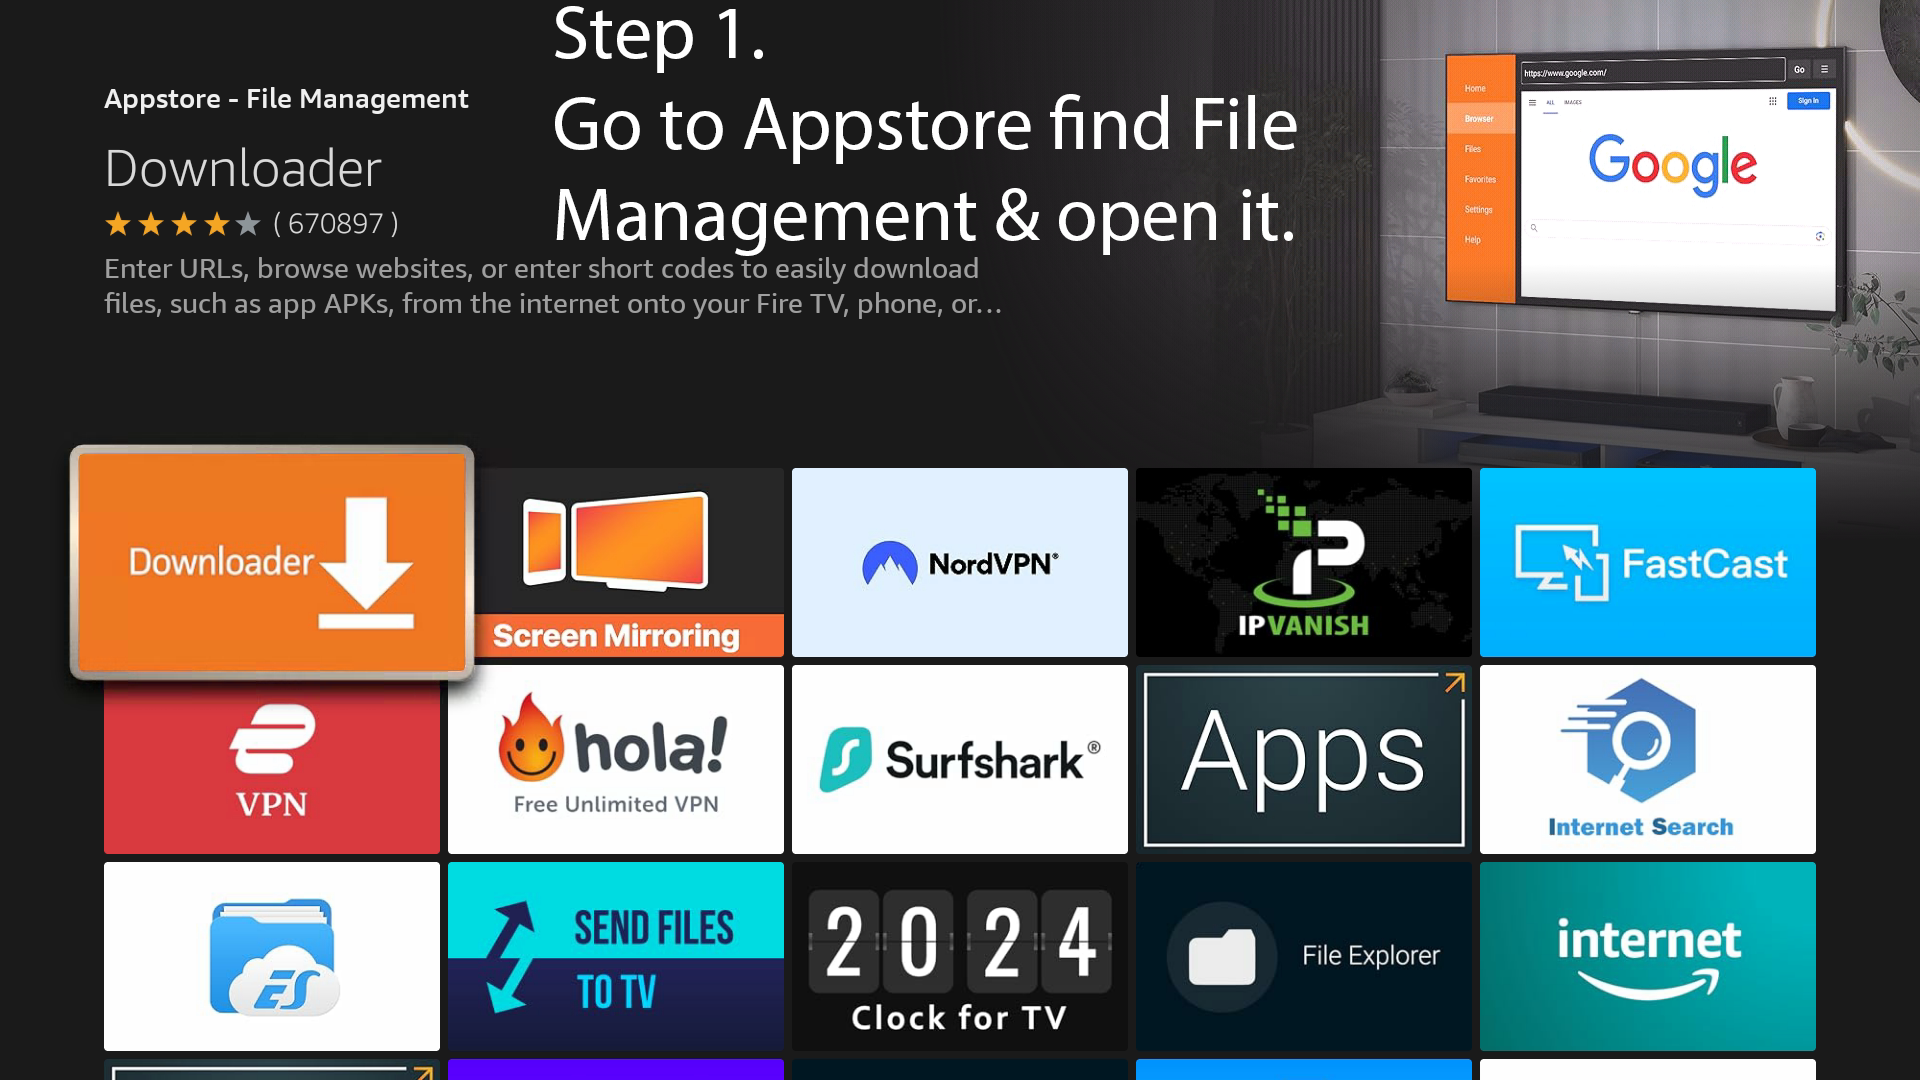Open the Apps shortcut tile
The height and width of the screenshot is (1080, 1920).
click(1303, 759)
